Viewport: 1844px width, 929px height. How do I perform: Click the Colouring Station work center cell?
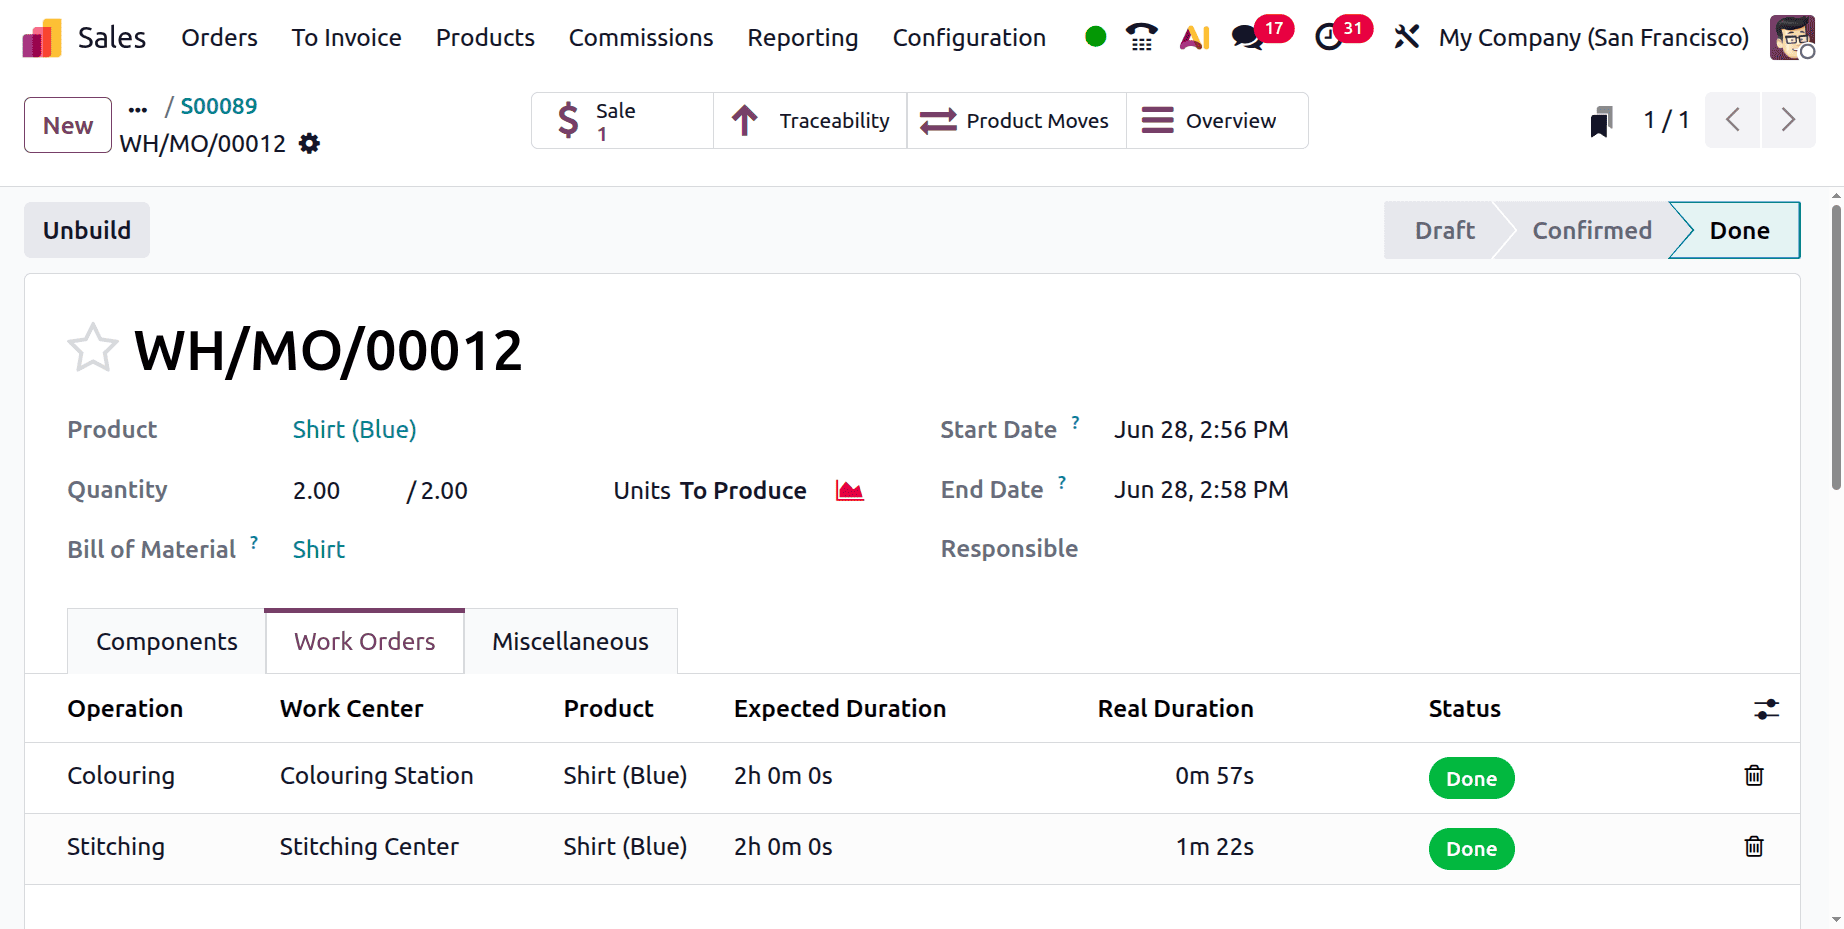(376, 776)
